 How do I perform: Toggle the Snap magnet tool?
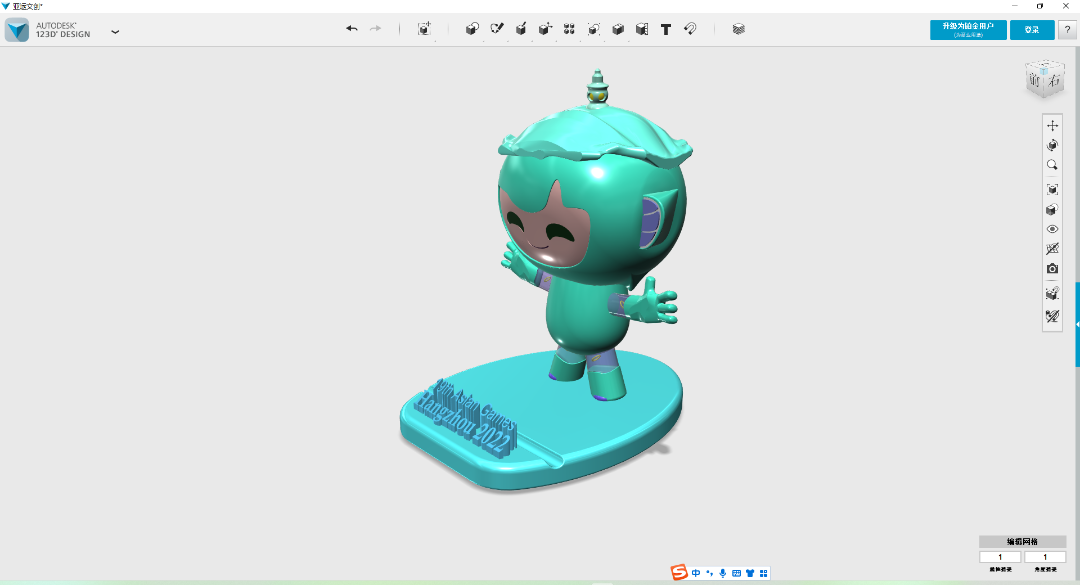pos(690,29)
